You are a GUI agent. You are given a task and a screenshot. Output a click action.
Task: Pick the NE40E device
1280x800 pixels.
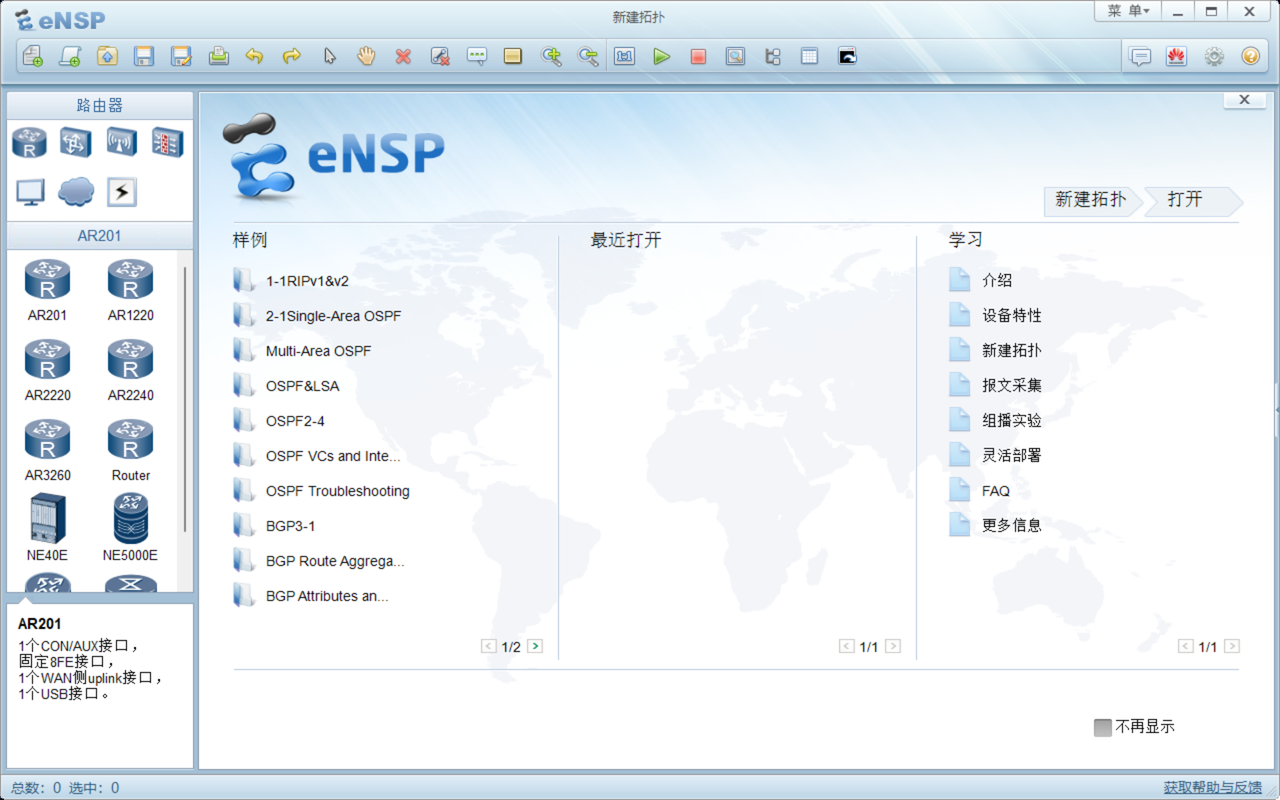[x=47, y=528]
